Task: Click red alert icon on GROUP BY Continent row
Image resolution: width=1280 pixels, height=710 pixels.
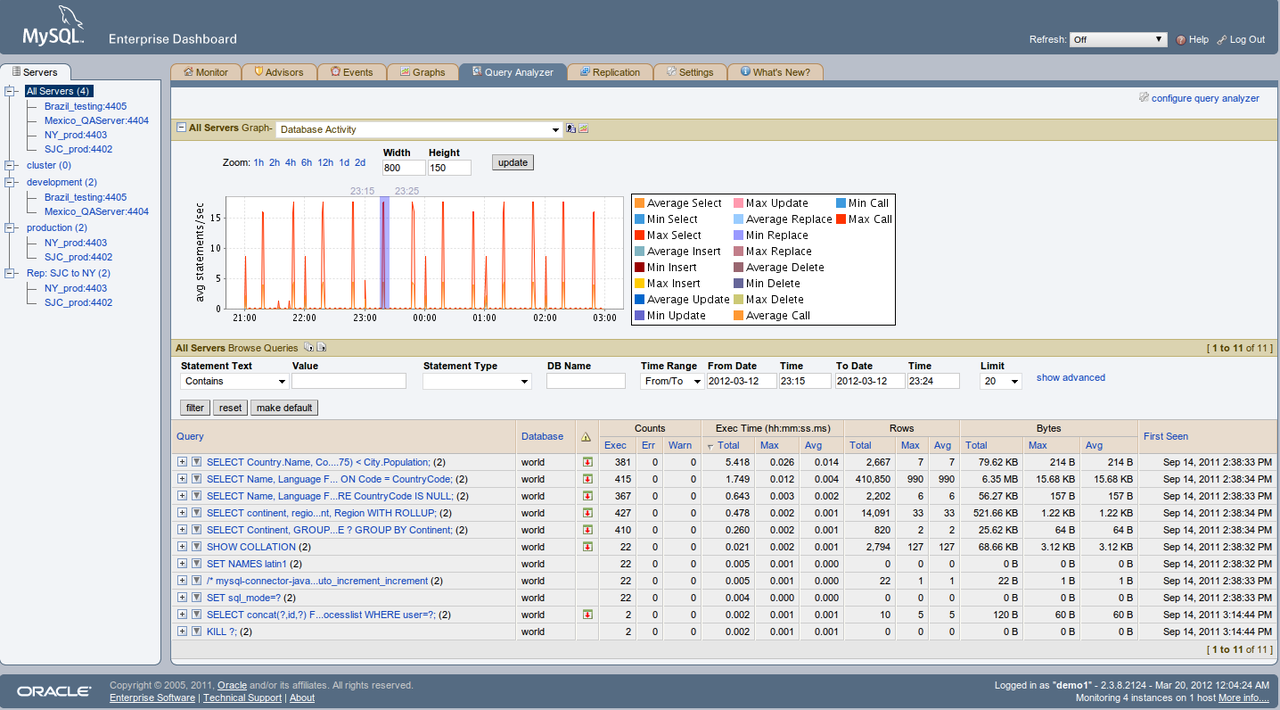Action: (587, 530)
